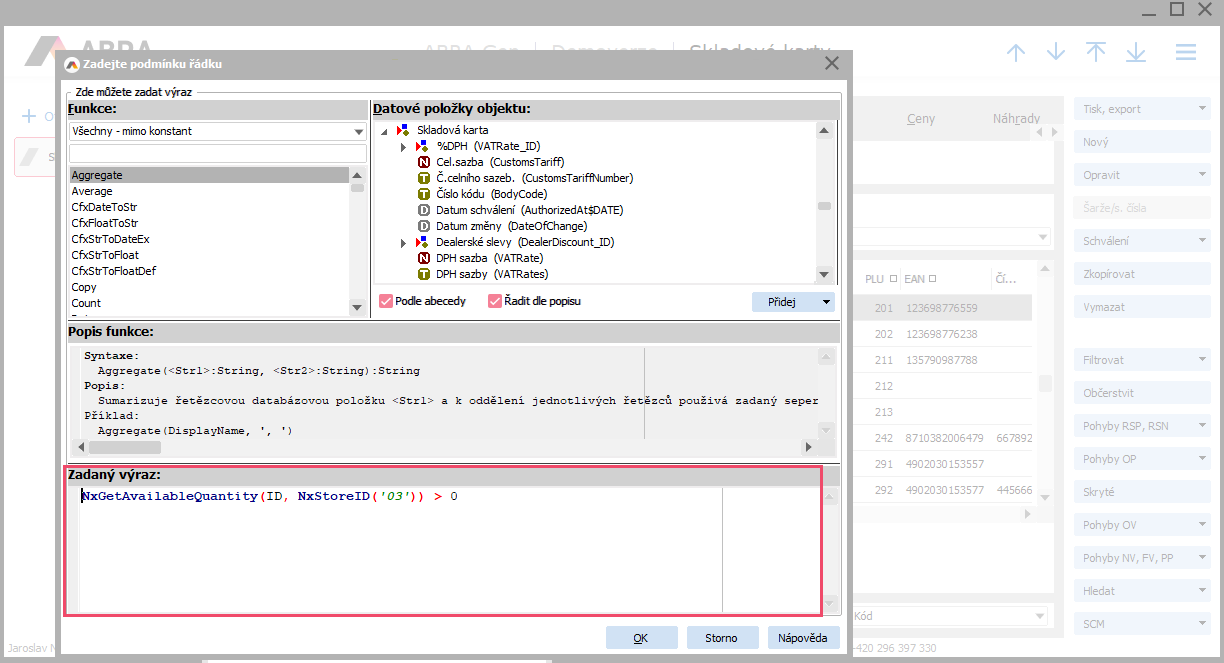
Task: Select Cel.sazba (CustomsTariff) item
Action: coord(500,162)
